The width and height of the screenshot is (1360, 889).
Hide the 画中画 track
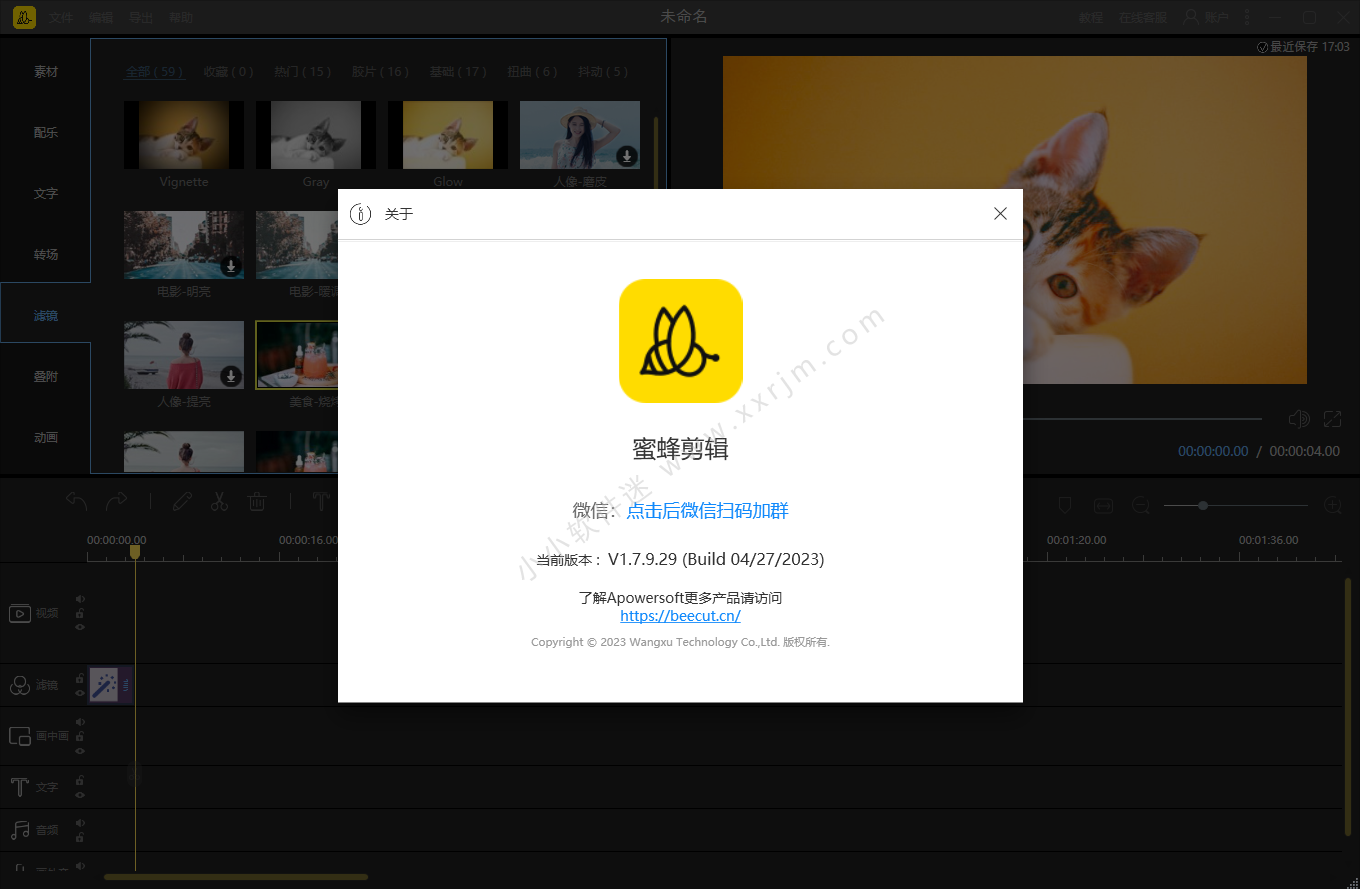click(x=80, y=751)
